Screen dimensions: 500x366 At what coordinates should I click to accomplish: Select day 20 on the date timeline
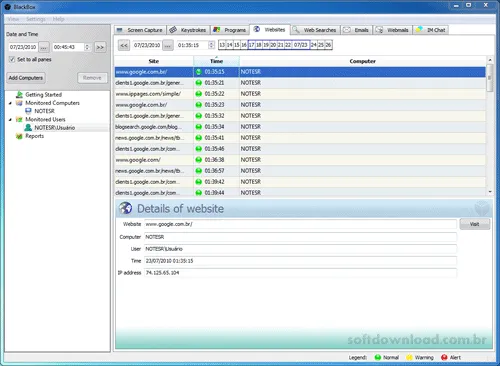273,45
